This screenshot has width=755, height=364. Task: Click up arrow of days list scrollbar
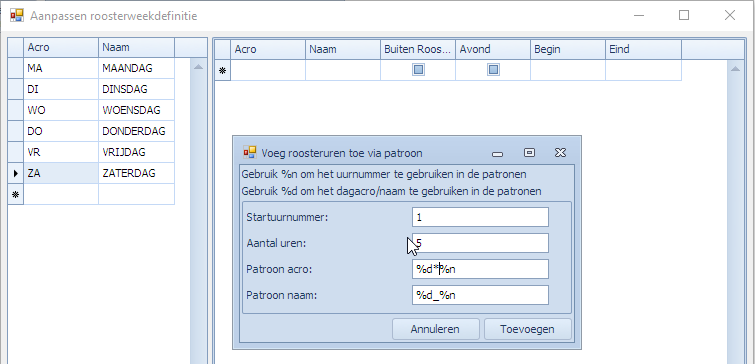coord(198,67)
